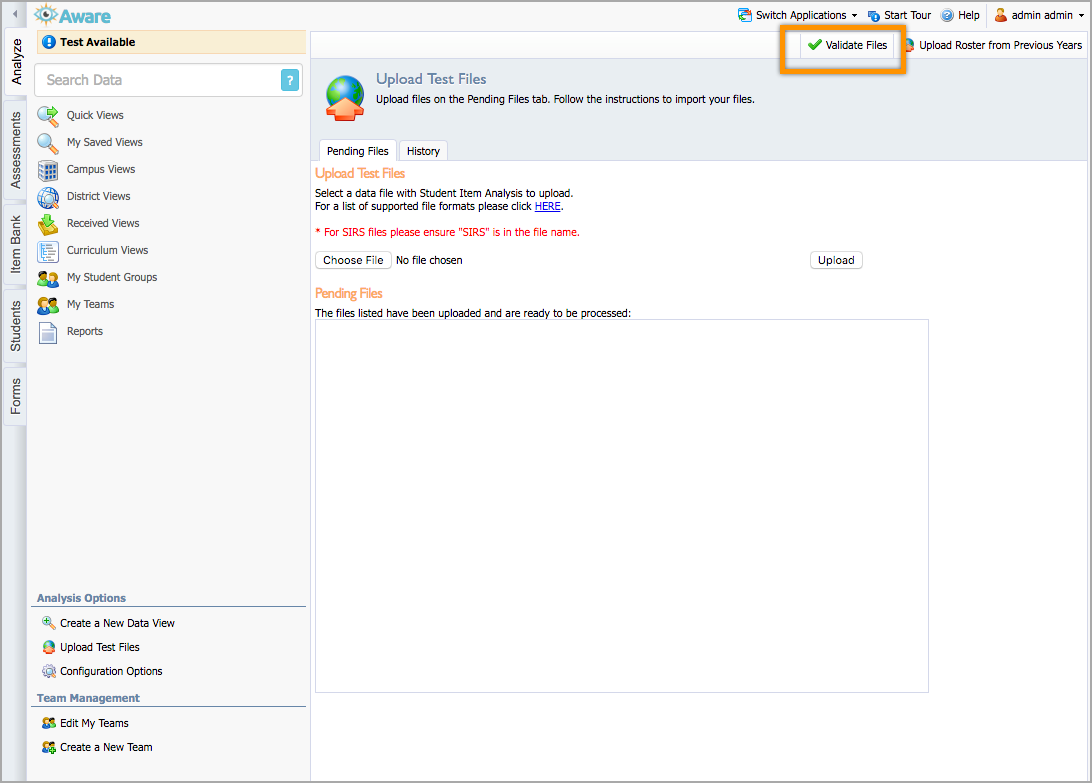
Task: Open District Views label
Action: click(x=98, y=196)
